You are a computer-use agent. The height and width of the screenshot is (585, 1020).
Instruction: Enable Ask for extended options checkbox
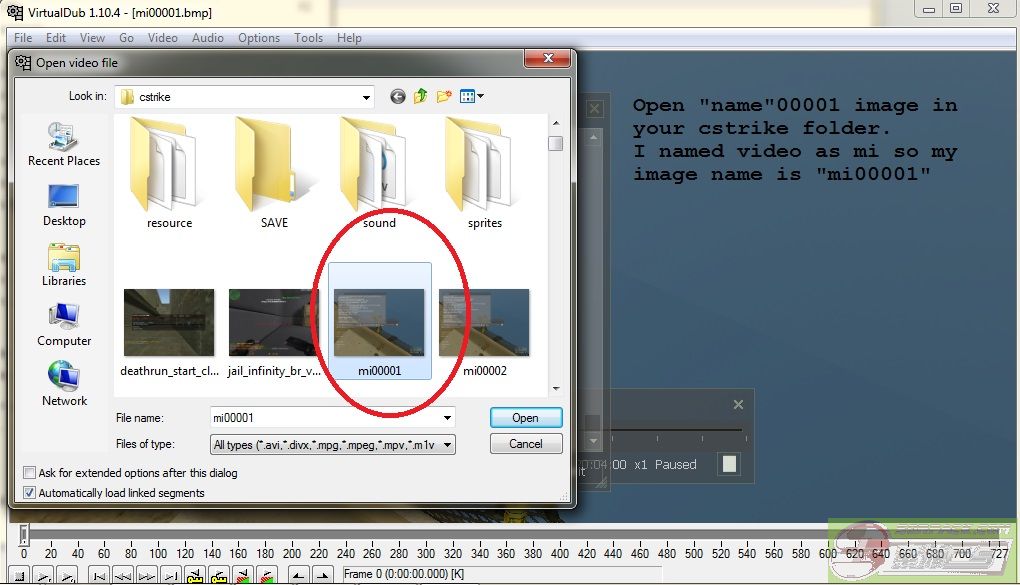click(x=29, y=473)
